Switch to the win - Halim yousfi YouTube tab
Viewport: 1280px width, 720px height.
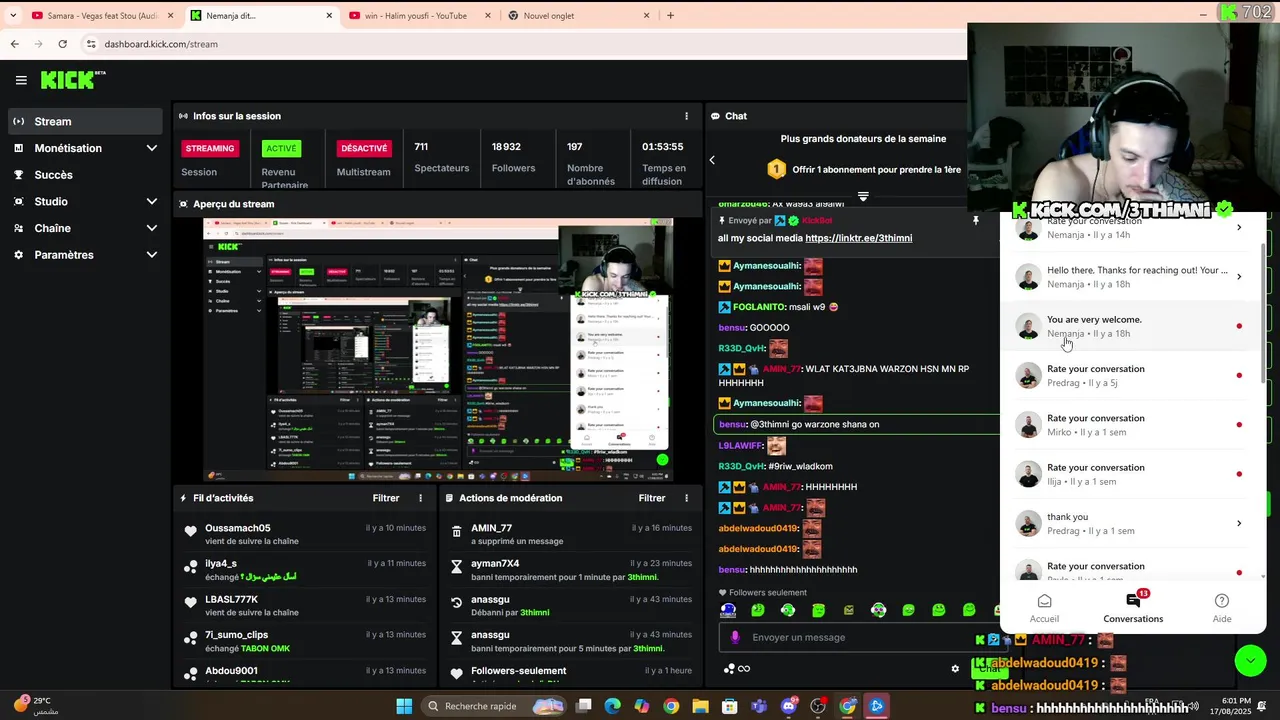(418, 16)
